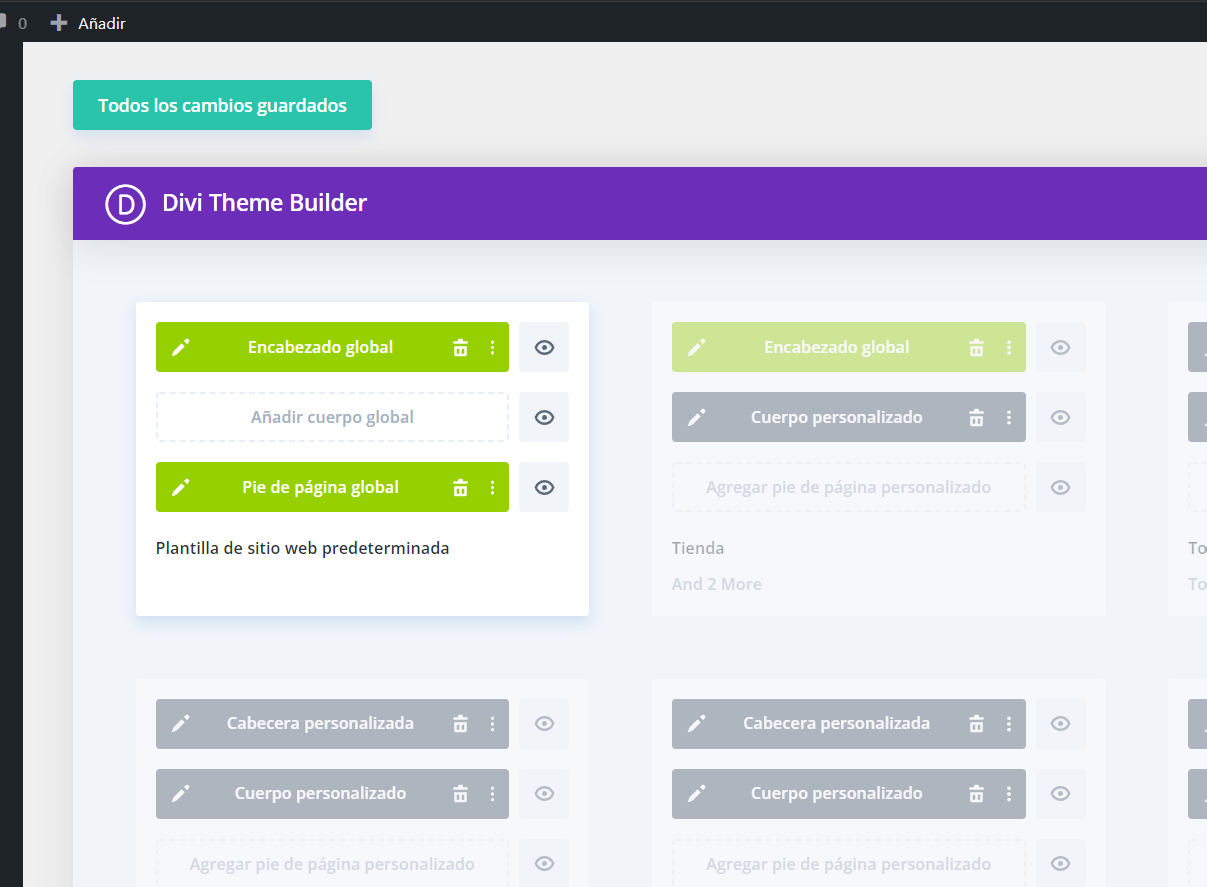Toggle Cuerpo personalizado visibility in card below default template

[x=544, y=793]
